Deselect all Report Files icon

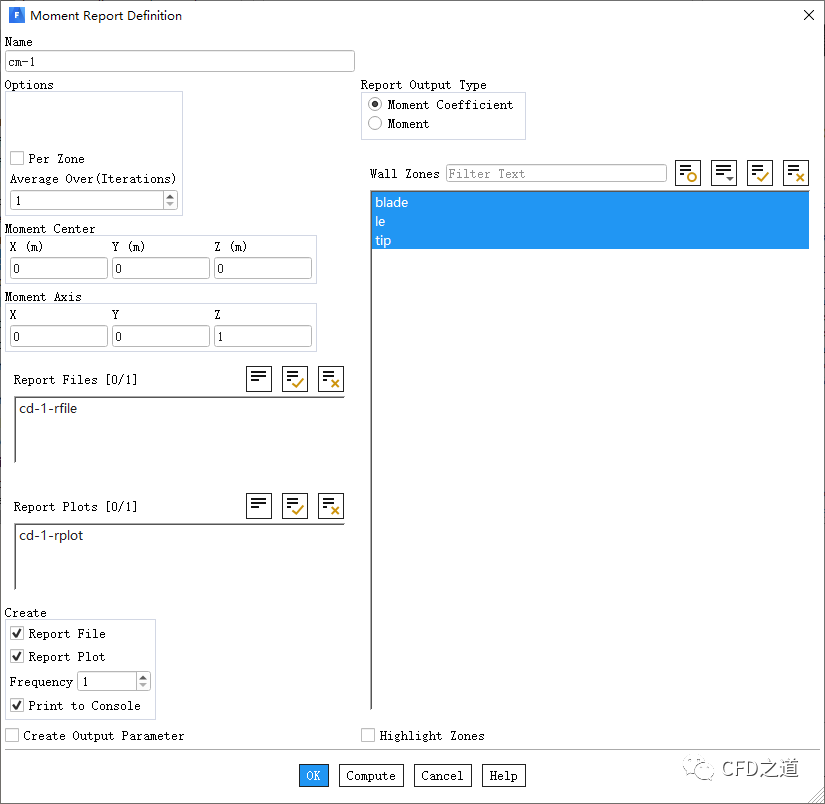coord(331,379)
